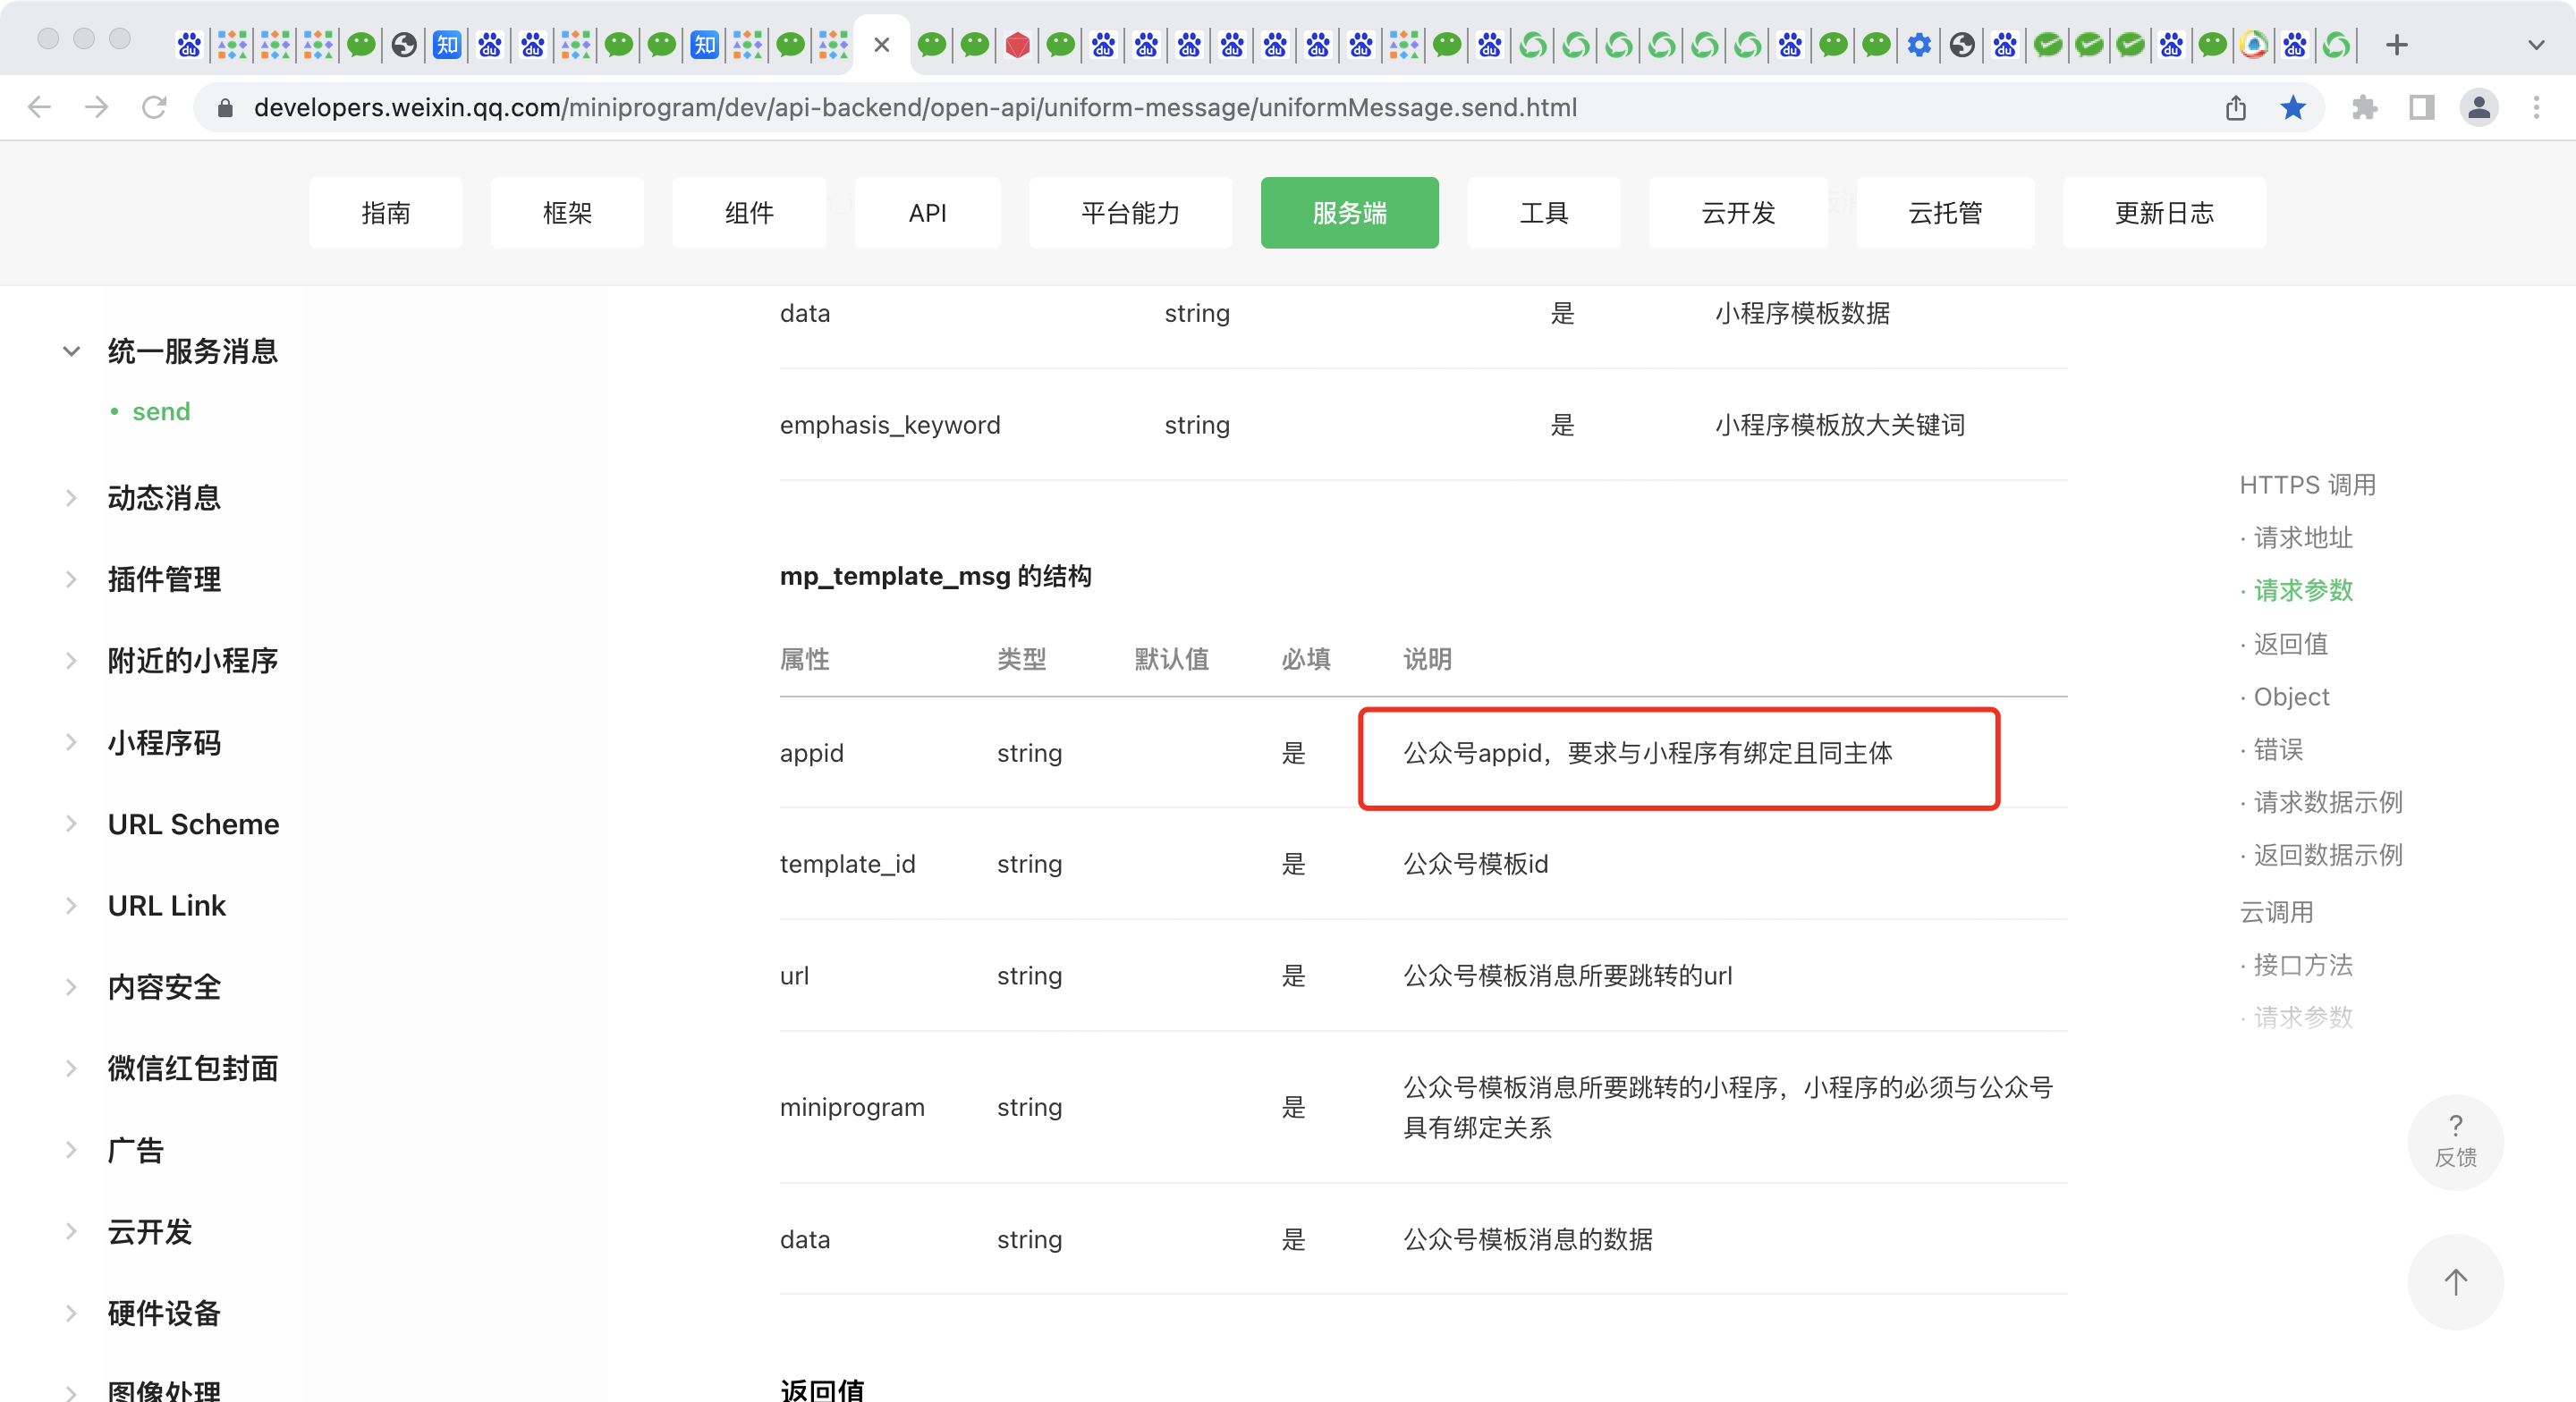The image size is (2576, 1402).
Task: Close the current active tab
Action: pos(881,45)
